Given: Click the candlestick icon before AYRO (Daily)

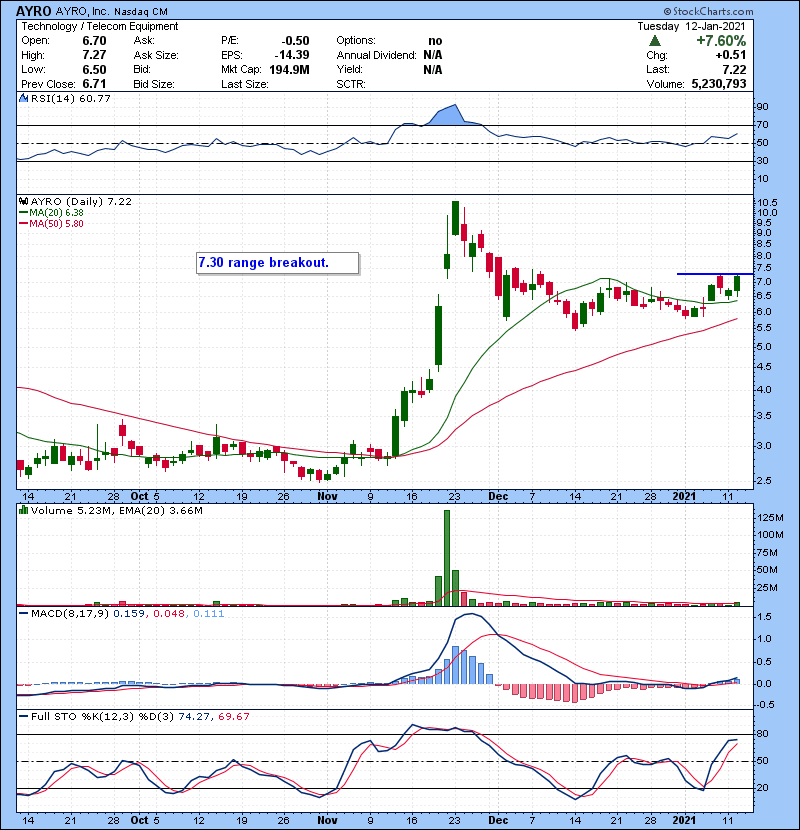Looking at the screenshot, I should (23, 201).
